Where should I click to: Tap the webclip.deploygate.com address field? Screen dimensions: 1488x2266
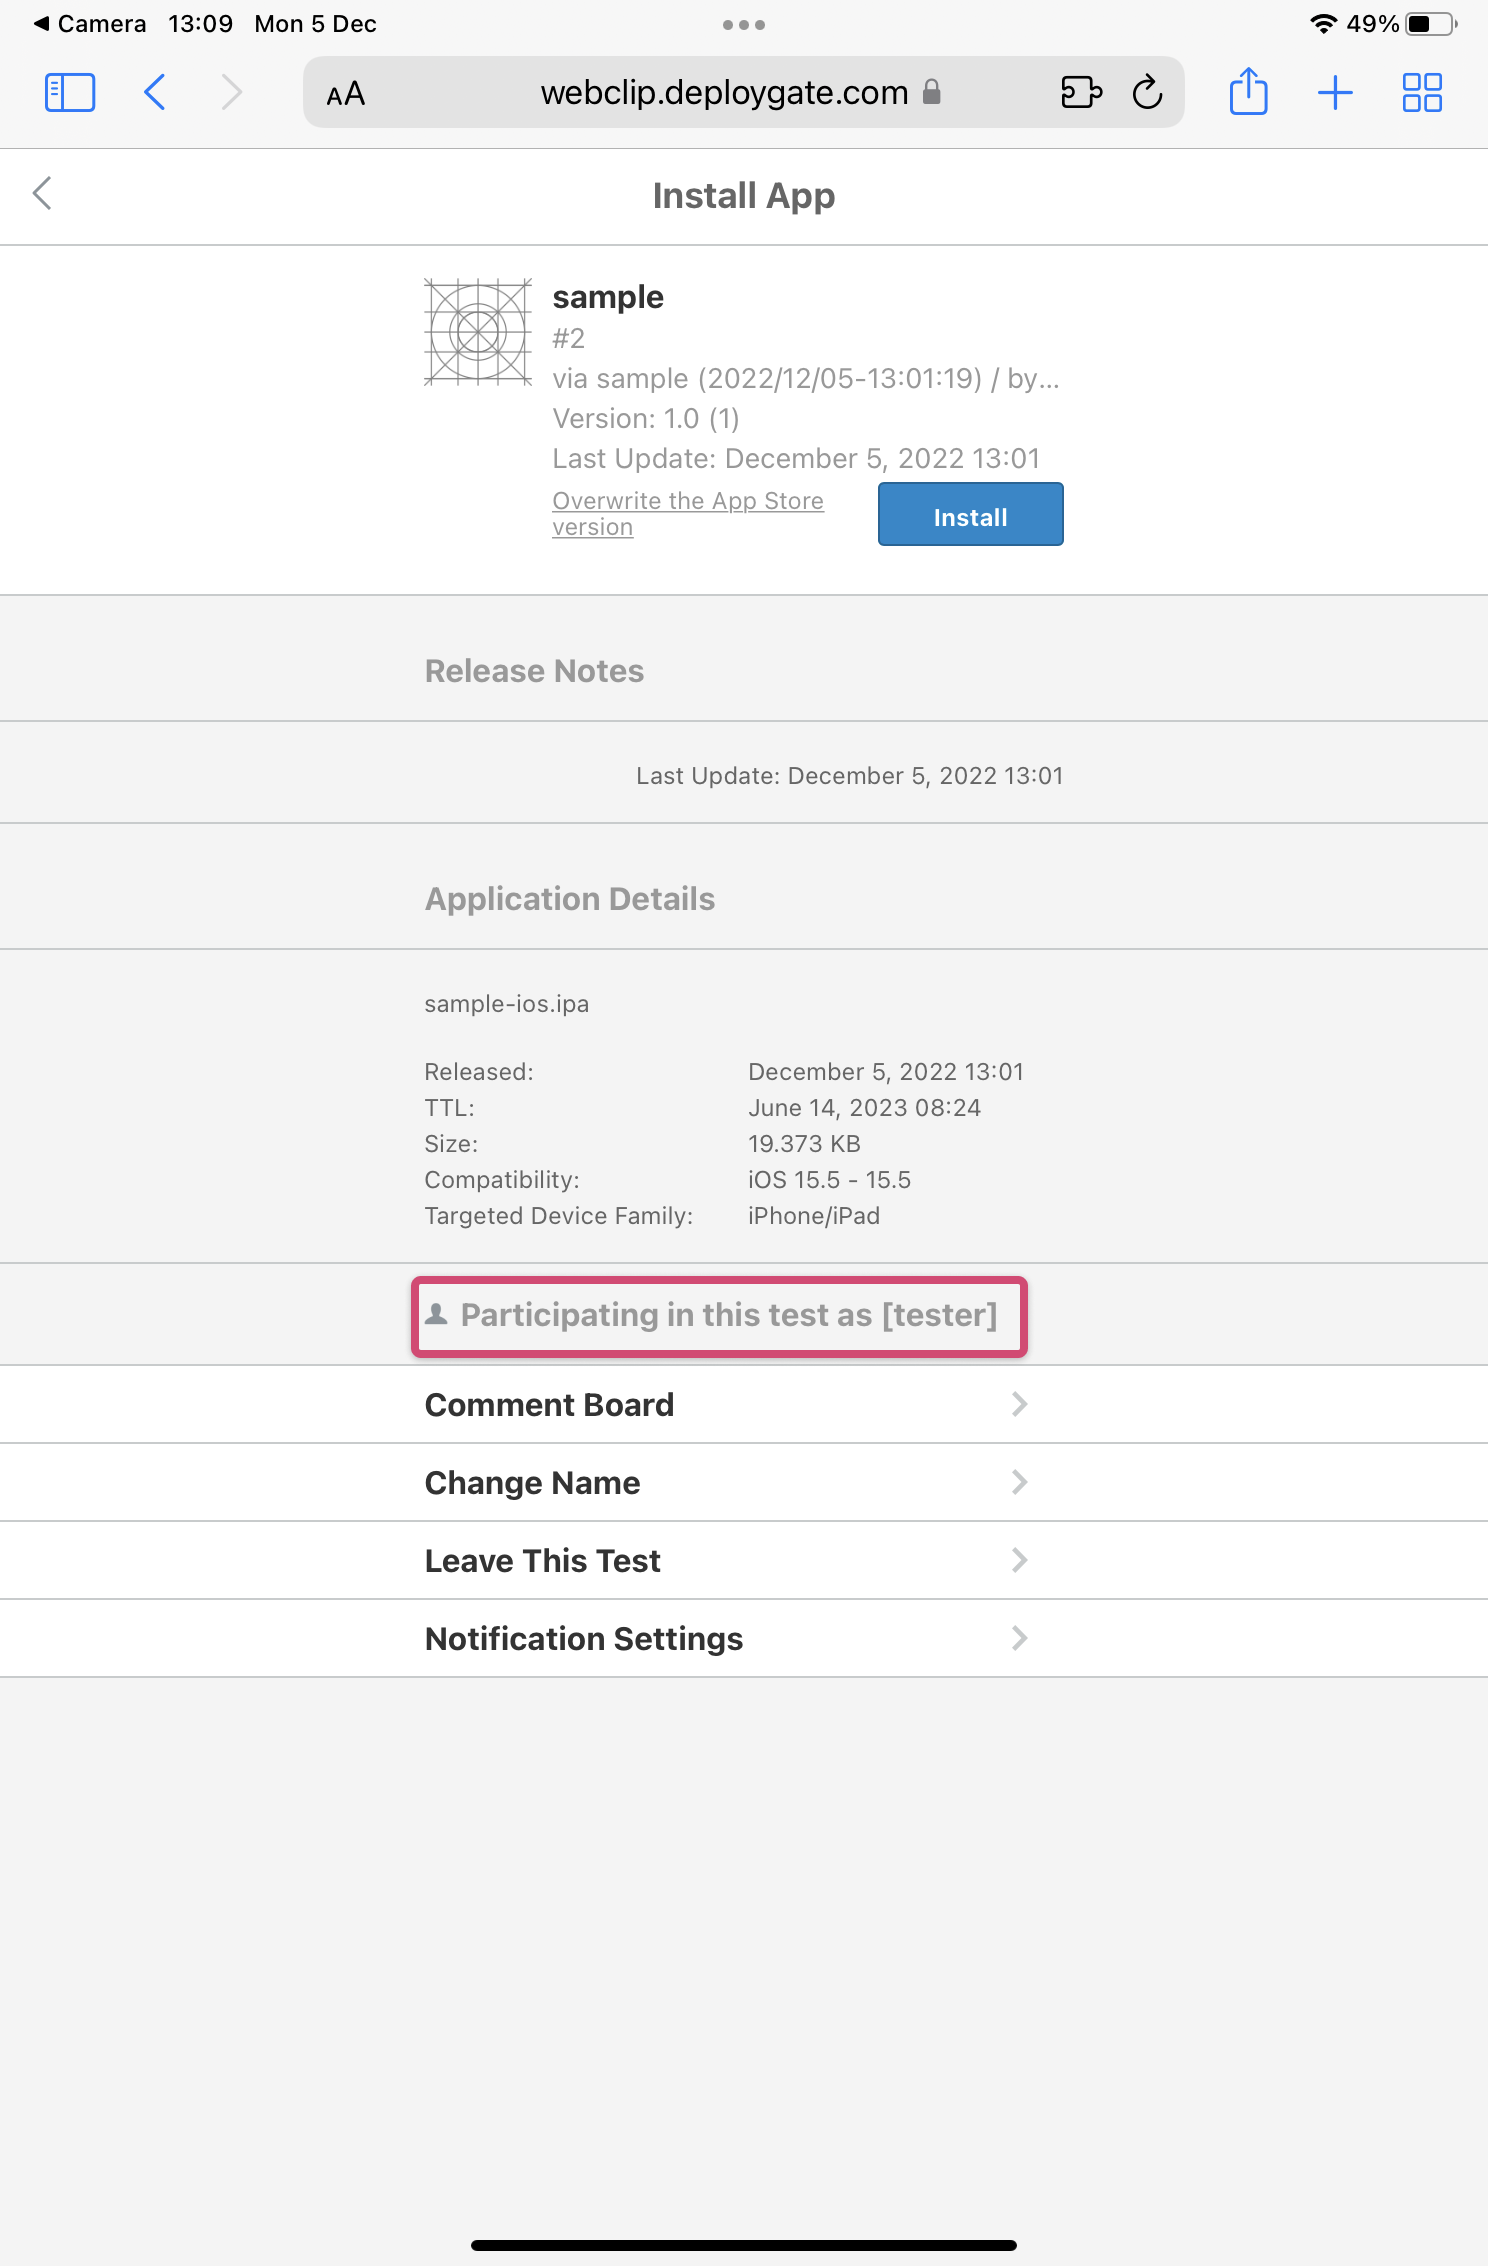744,92
